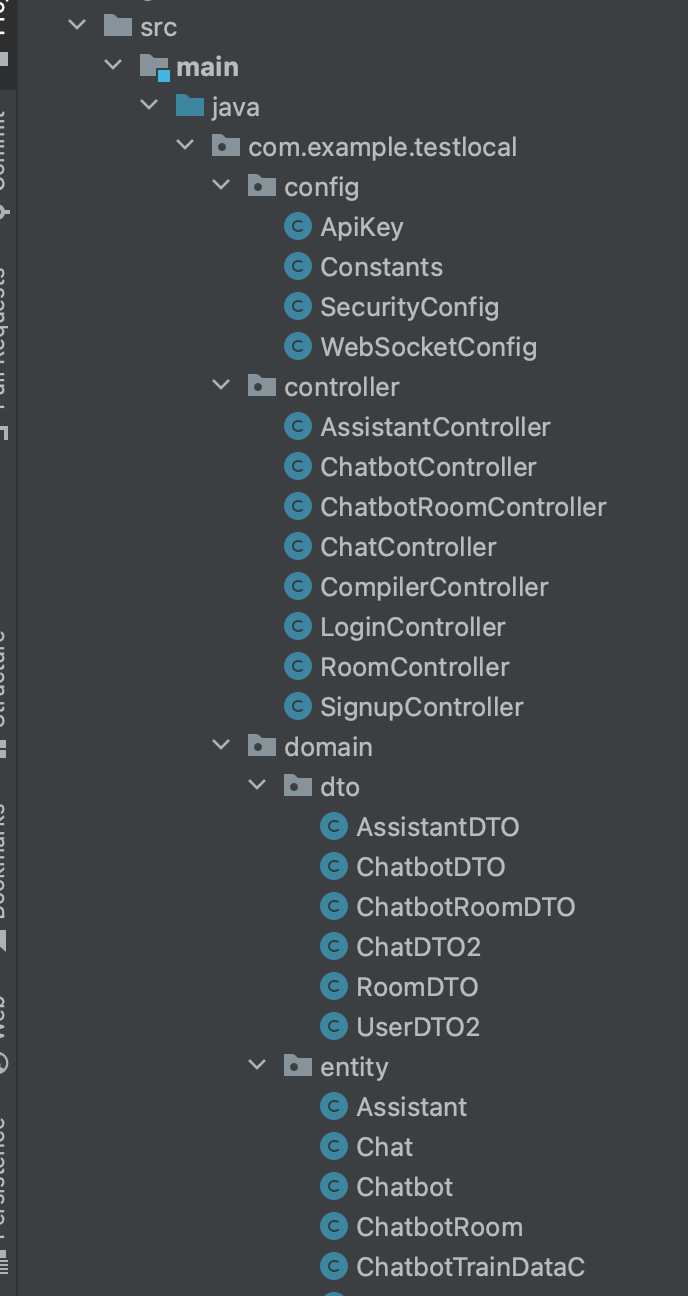Click the main module folder icon
The width and height of the screenshot is (688, 1296).
click(x=154, y=68)
